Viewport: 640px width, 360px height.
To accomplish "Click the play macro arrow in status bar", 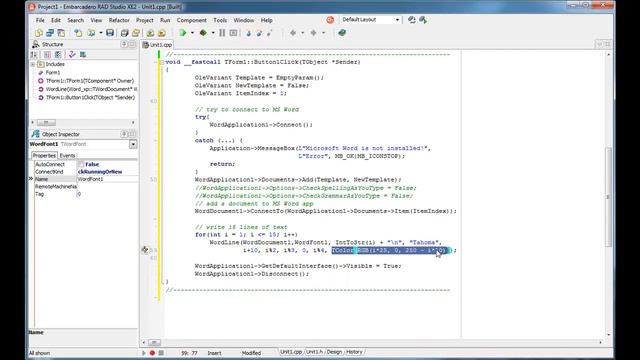I will tap(144, 353).
